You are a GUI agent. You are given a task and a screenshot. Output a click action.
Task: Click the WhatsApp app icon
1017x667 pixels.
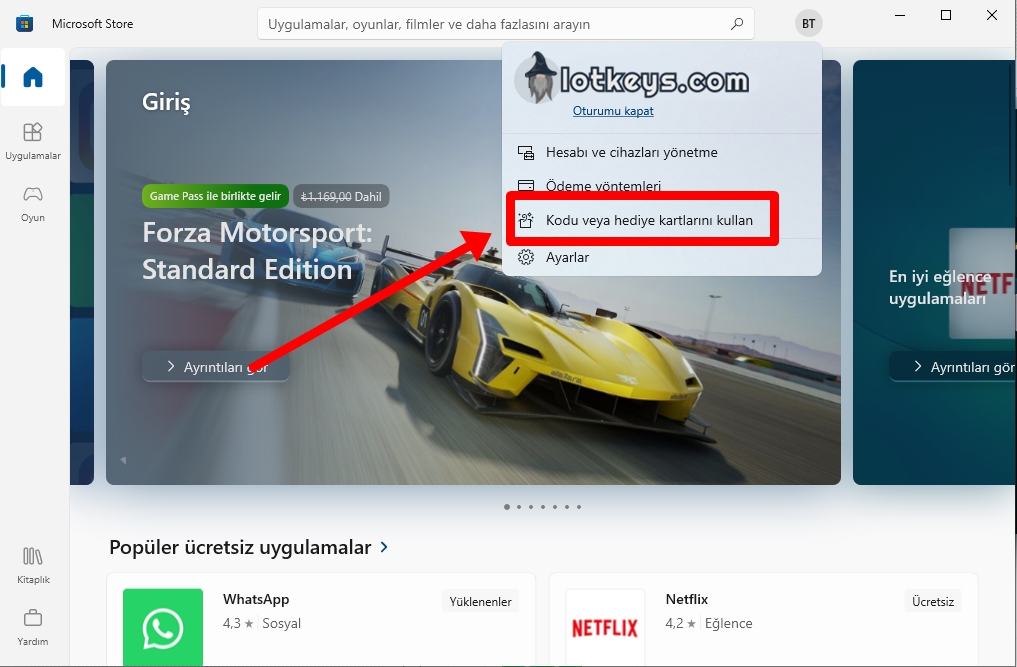(x=163, y=627)
